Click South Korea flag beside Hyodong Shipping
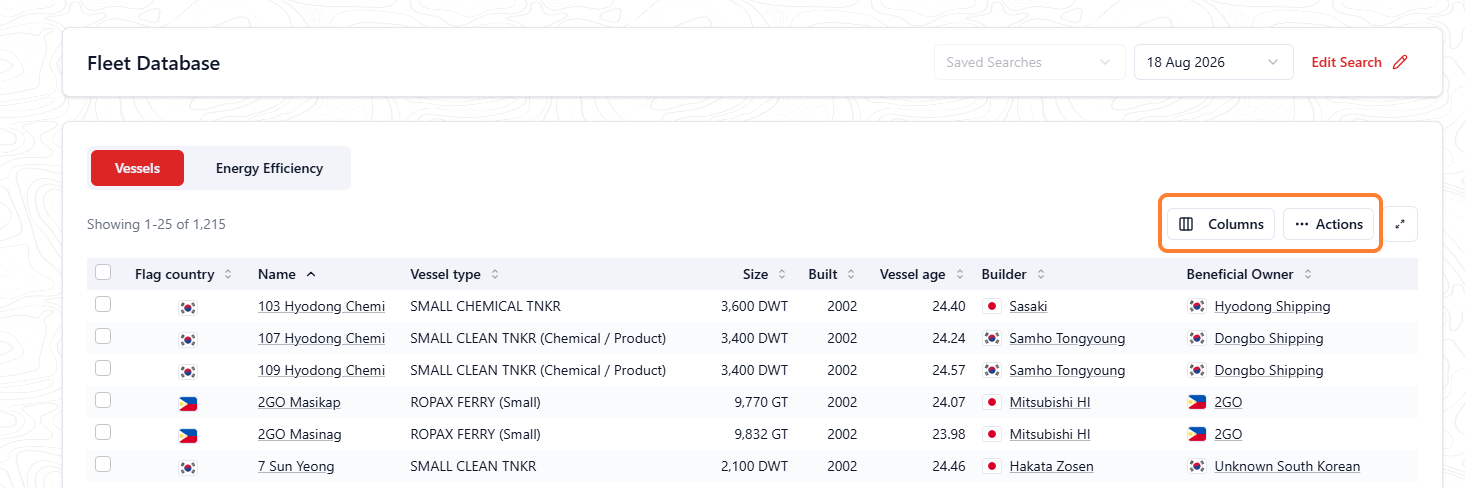This screenshot has width=1465, height=488. [1197, 306]
